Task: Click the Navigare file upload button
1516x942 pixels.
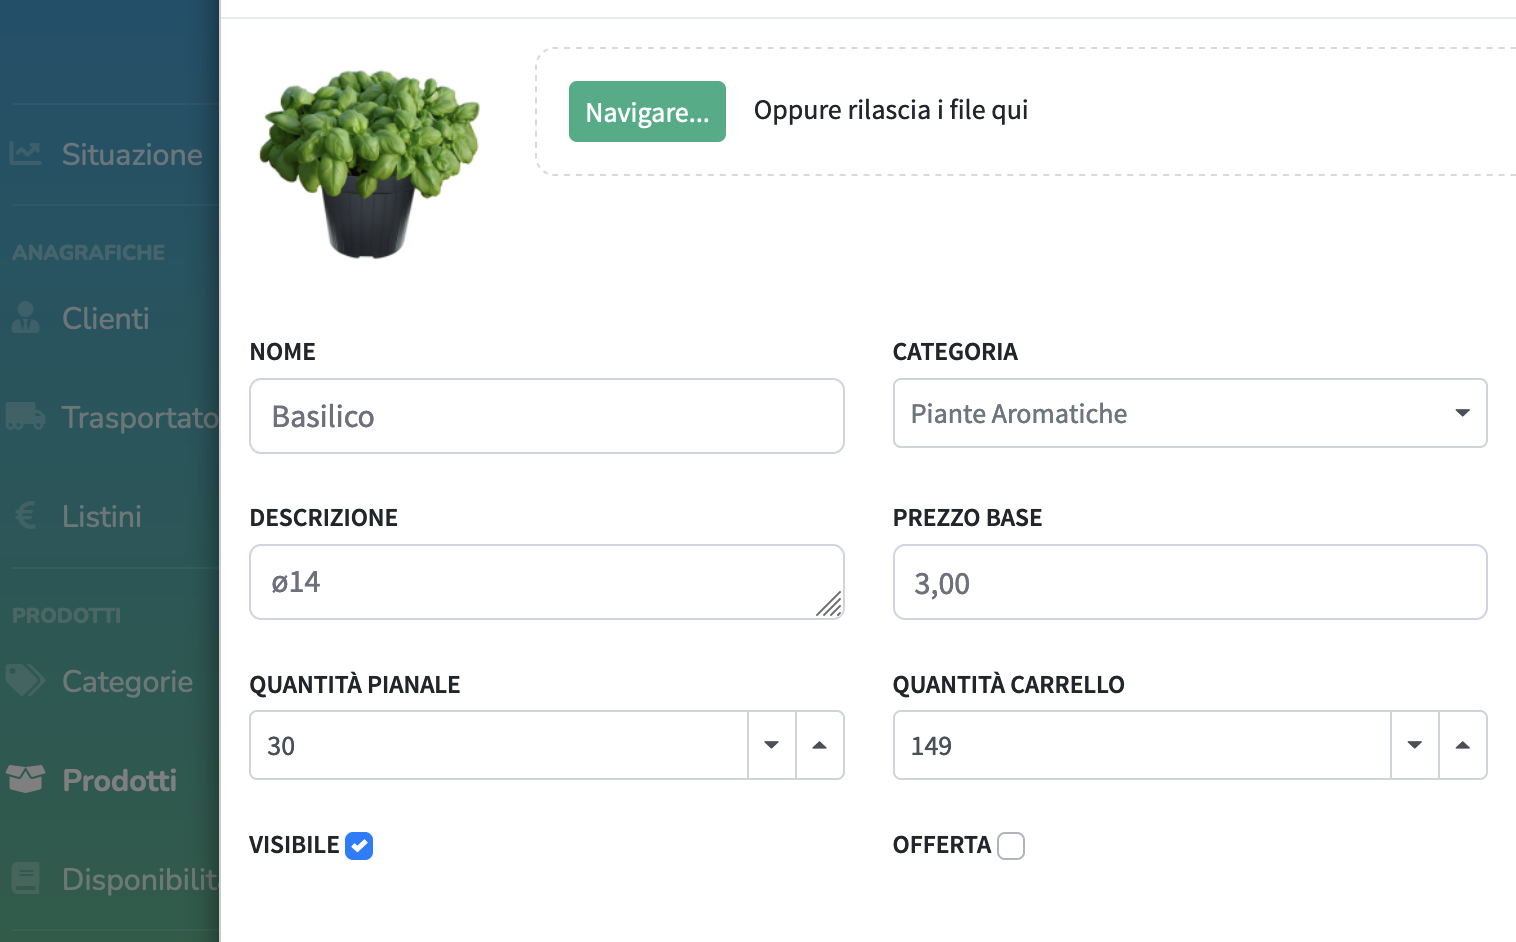Action: (647, 111)
